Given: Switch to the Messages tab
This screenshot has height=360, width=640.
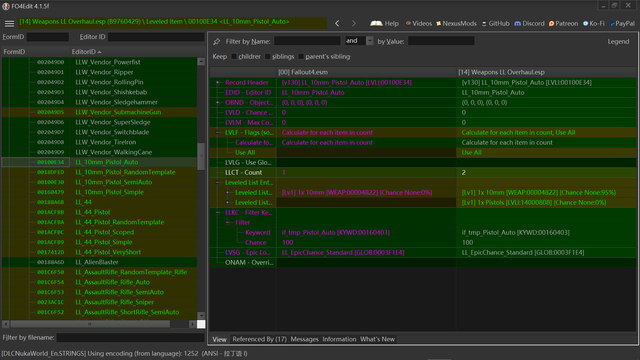Looking at the screenshot, I should tap(304, 339).
